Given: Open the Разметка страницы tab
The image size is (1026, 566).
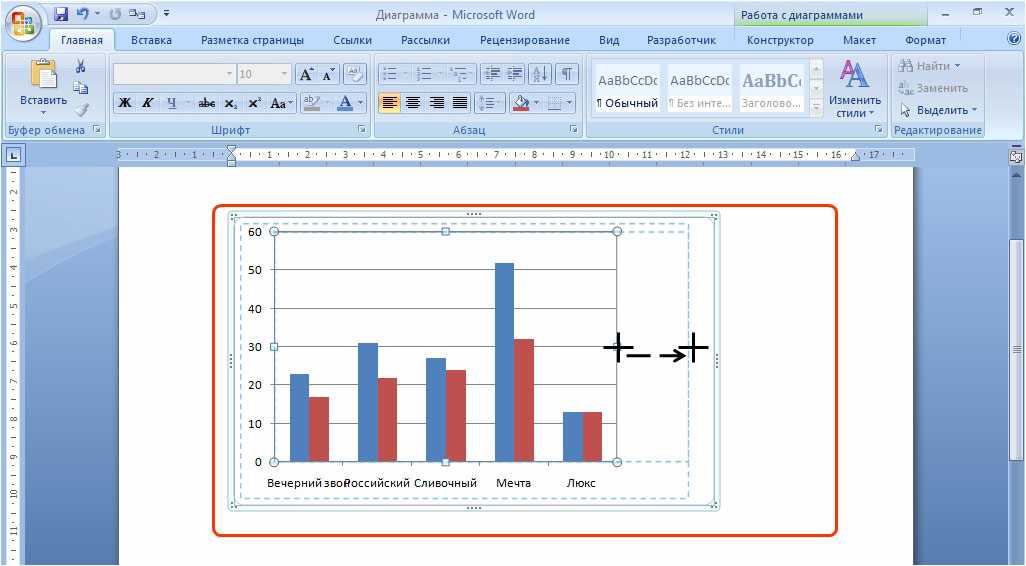Looking at the screenshot, I should (252, 40).
